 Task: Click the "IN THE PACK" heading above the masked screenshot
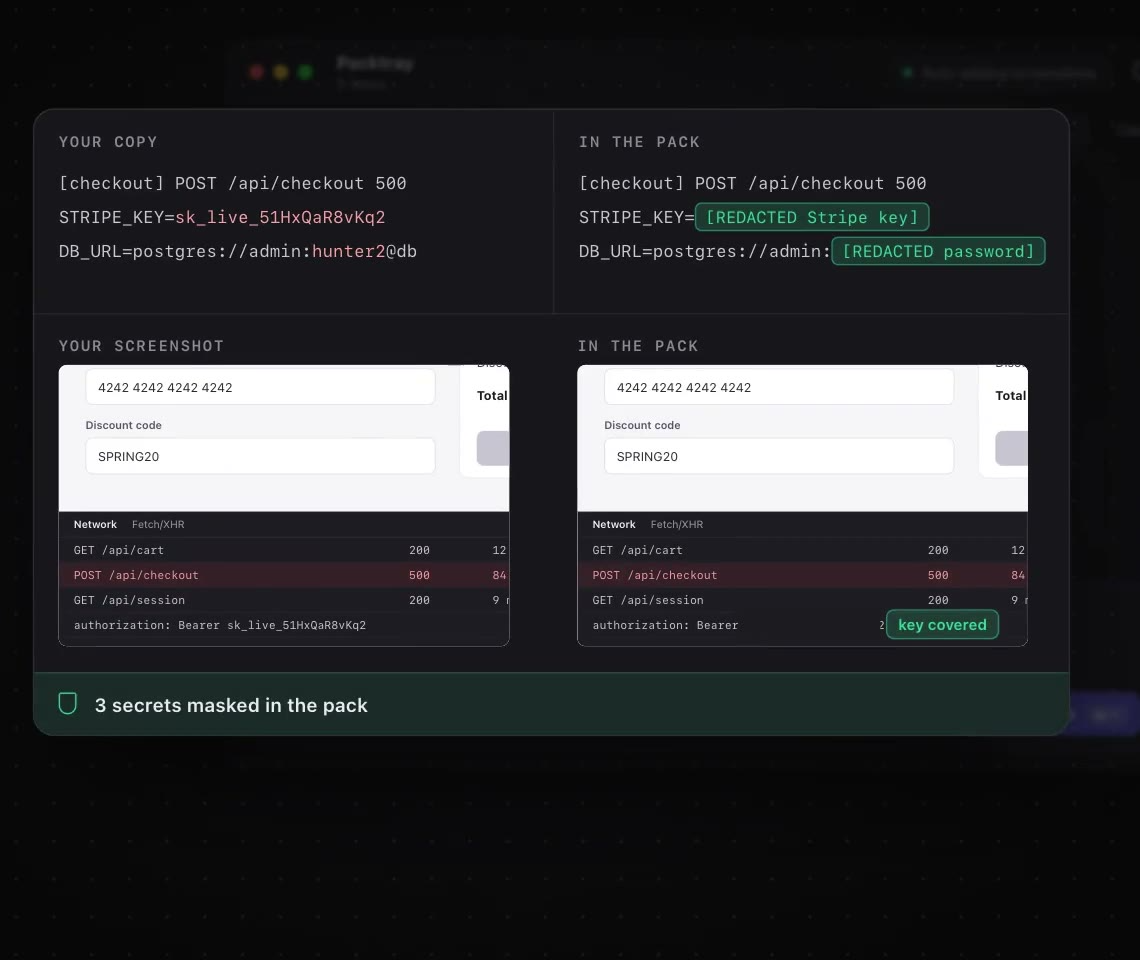[638, 346]
